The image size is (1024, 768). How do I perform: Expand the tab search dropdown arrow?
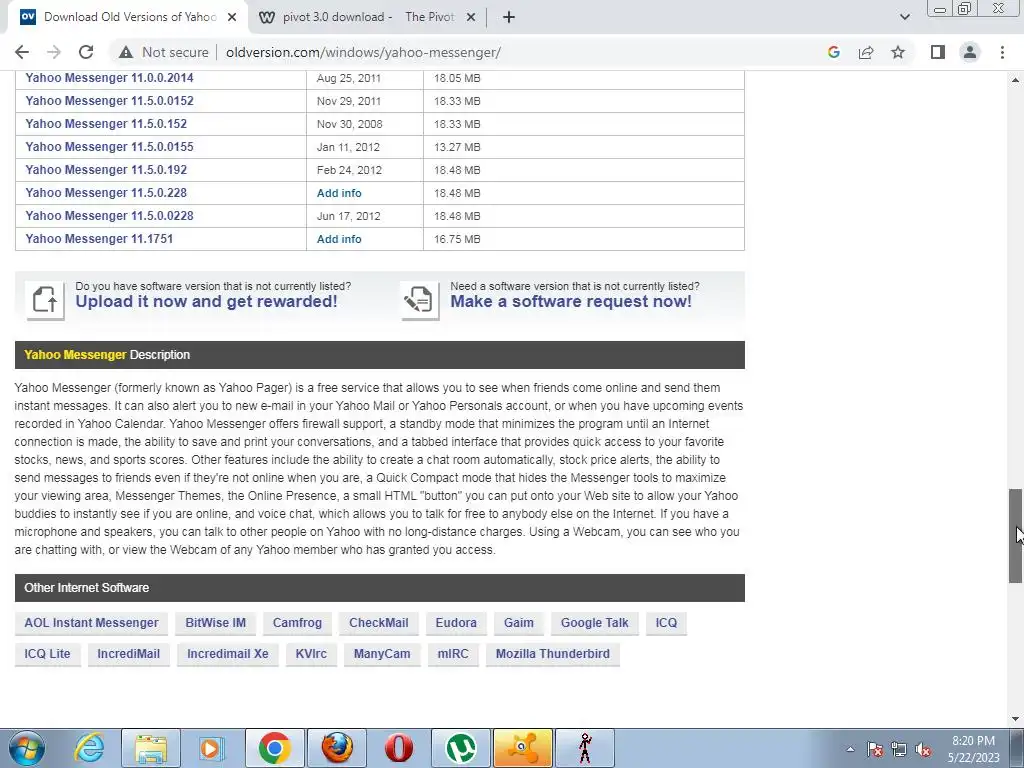click(904, 17)
